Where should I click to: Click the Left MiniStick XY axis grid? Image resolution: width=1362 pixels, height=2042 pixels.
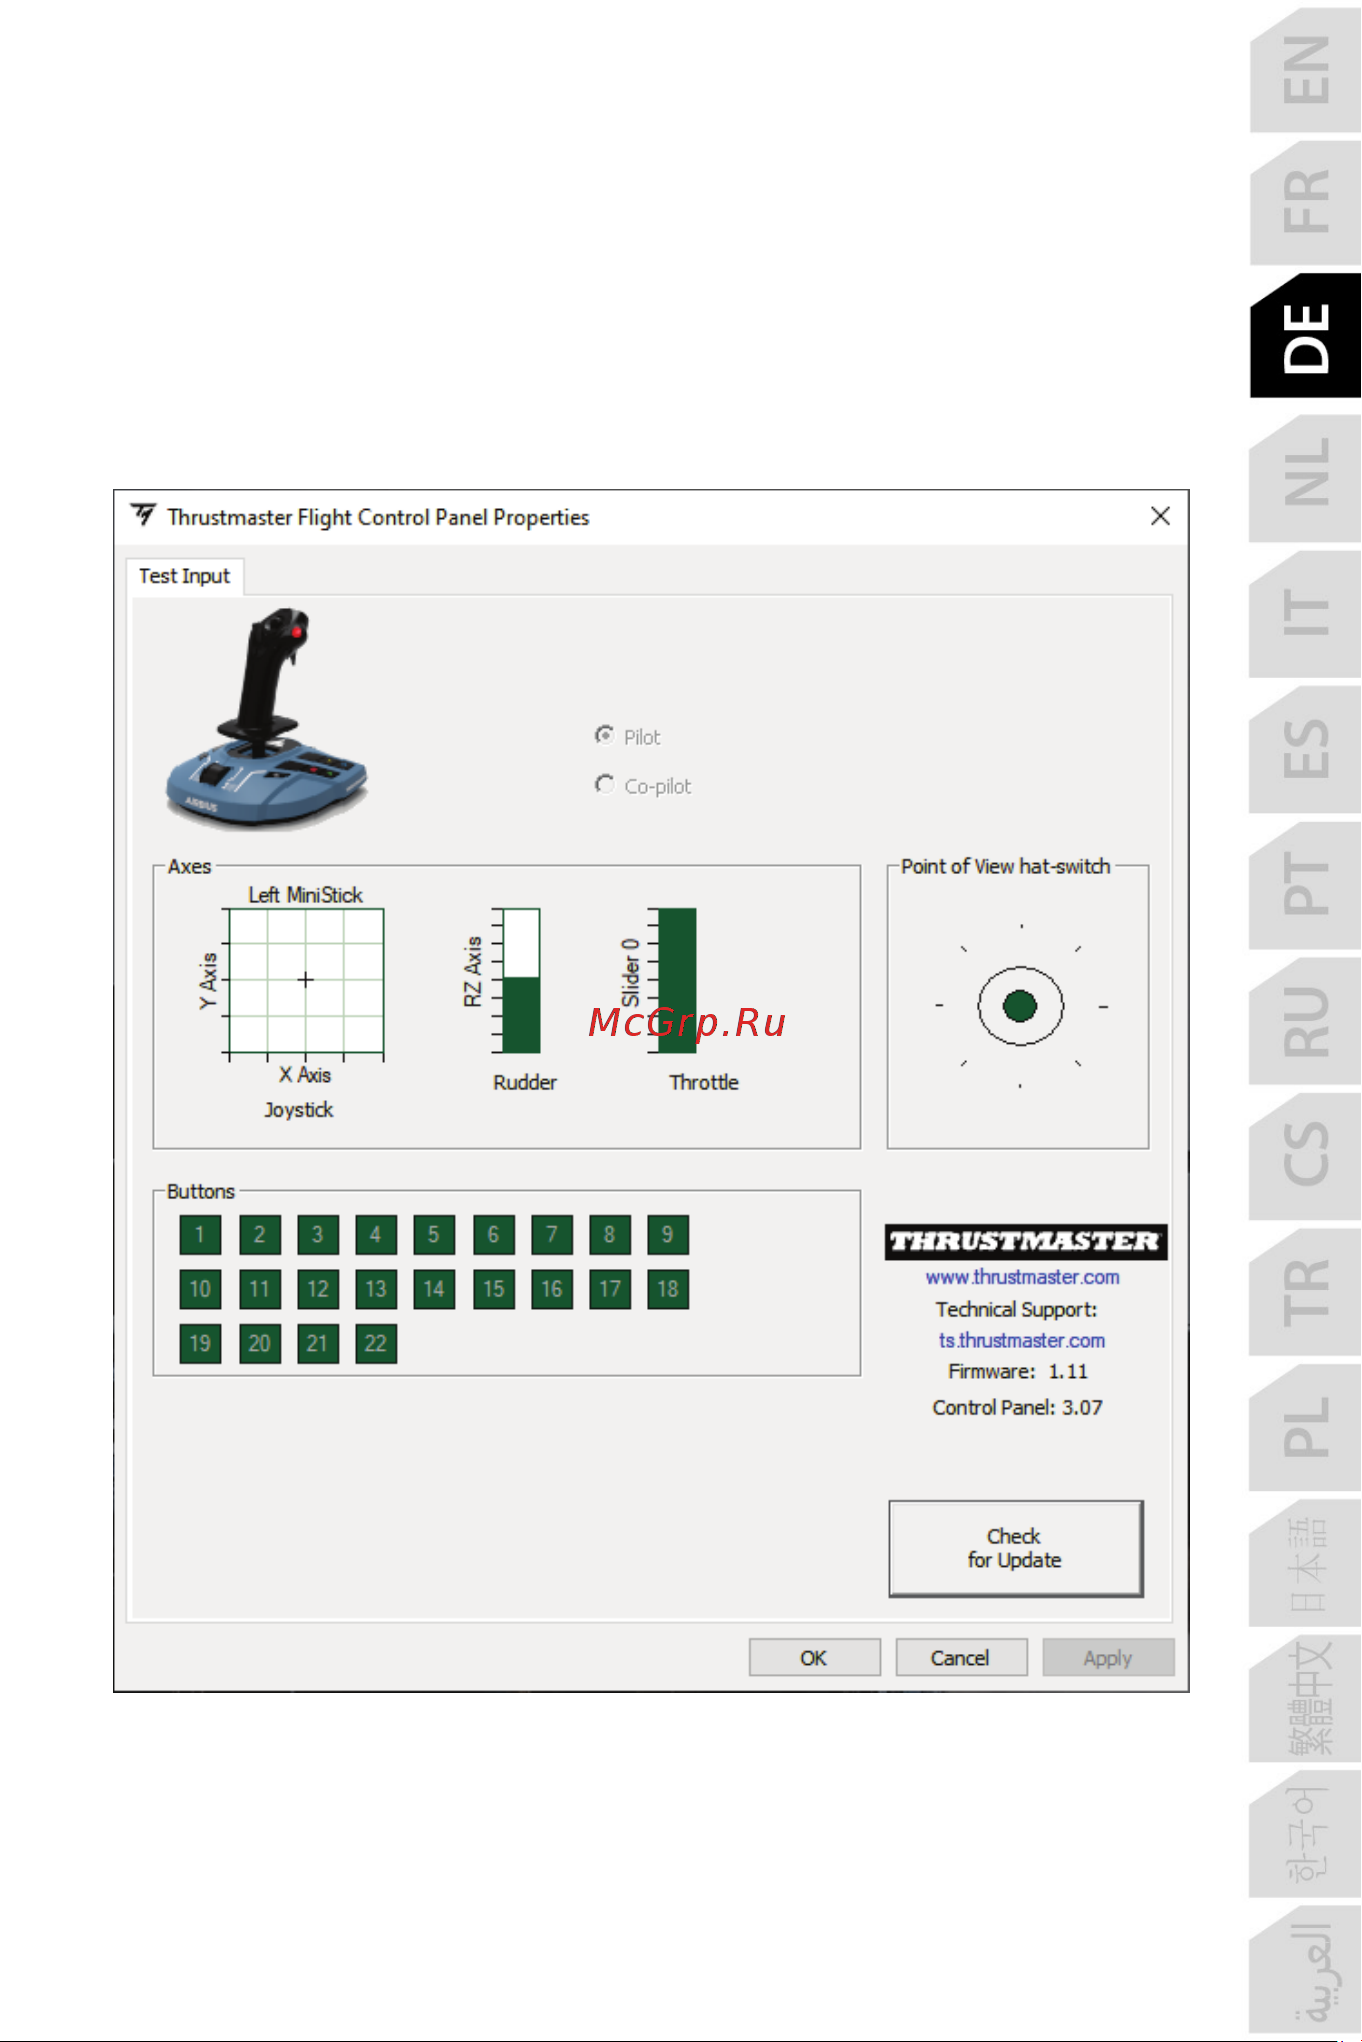click(x=306, y=980)
